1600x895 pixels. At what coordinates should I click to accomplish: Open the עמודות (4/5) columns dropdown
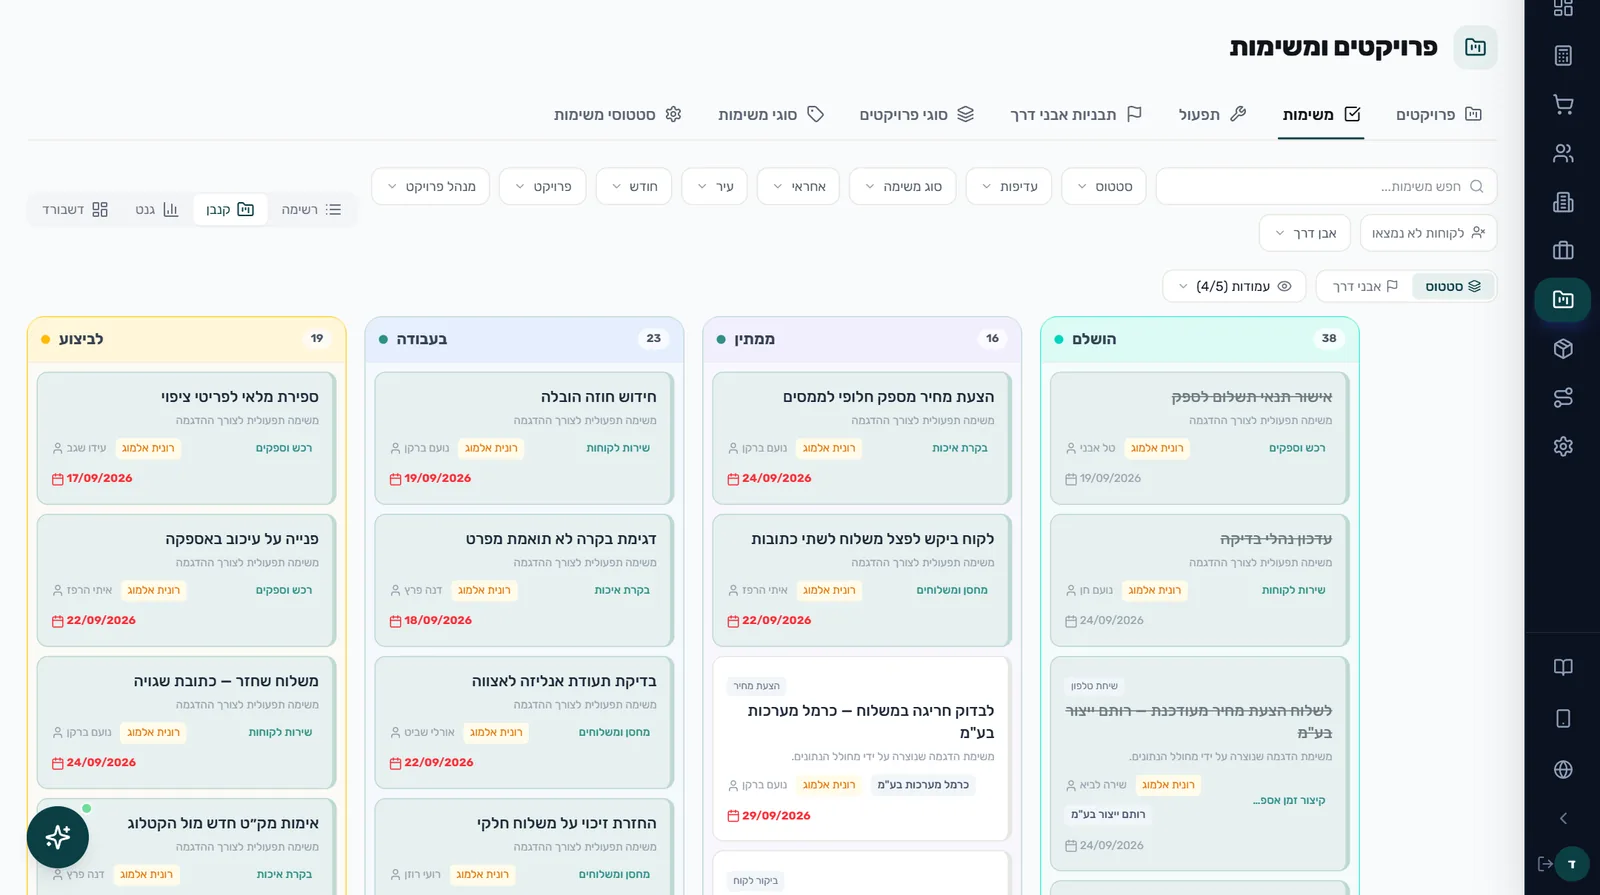point(1234,286)
